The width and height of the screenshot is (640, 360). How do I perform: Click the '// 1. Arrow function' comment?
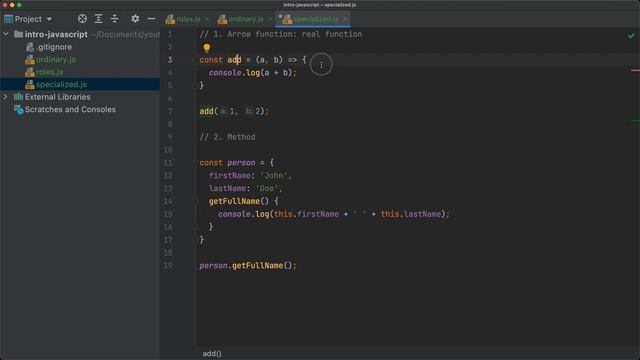(x=280, y=34)
